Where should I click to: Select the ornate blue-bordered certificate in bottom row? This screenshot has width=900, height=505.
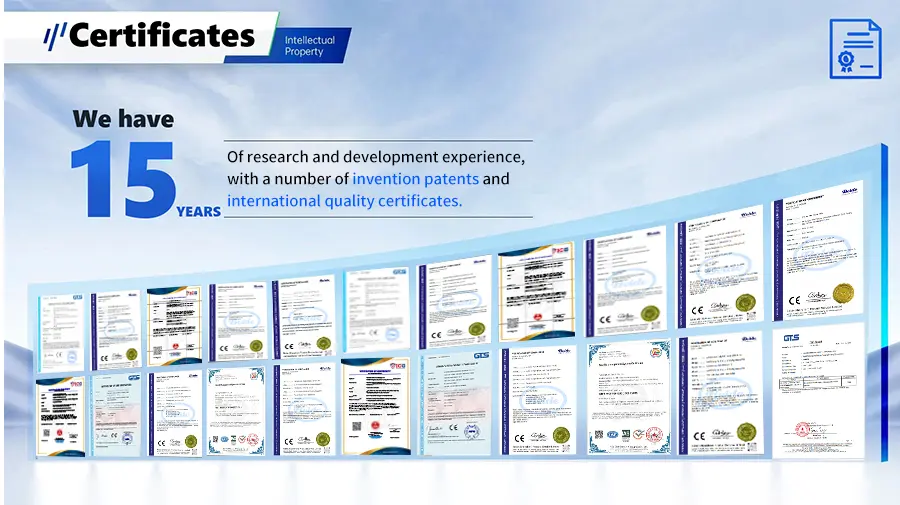pos(626,399)
